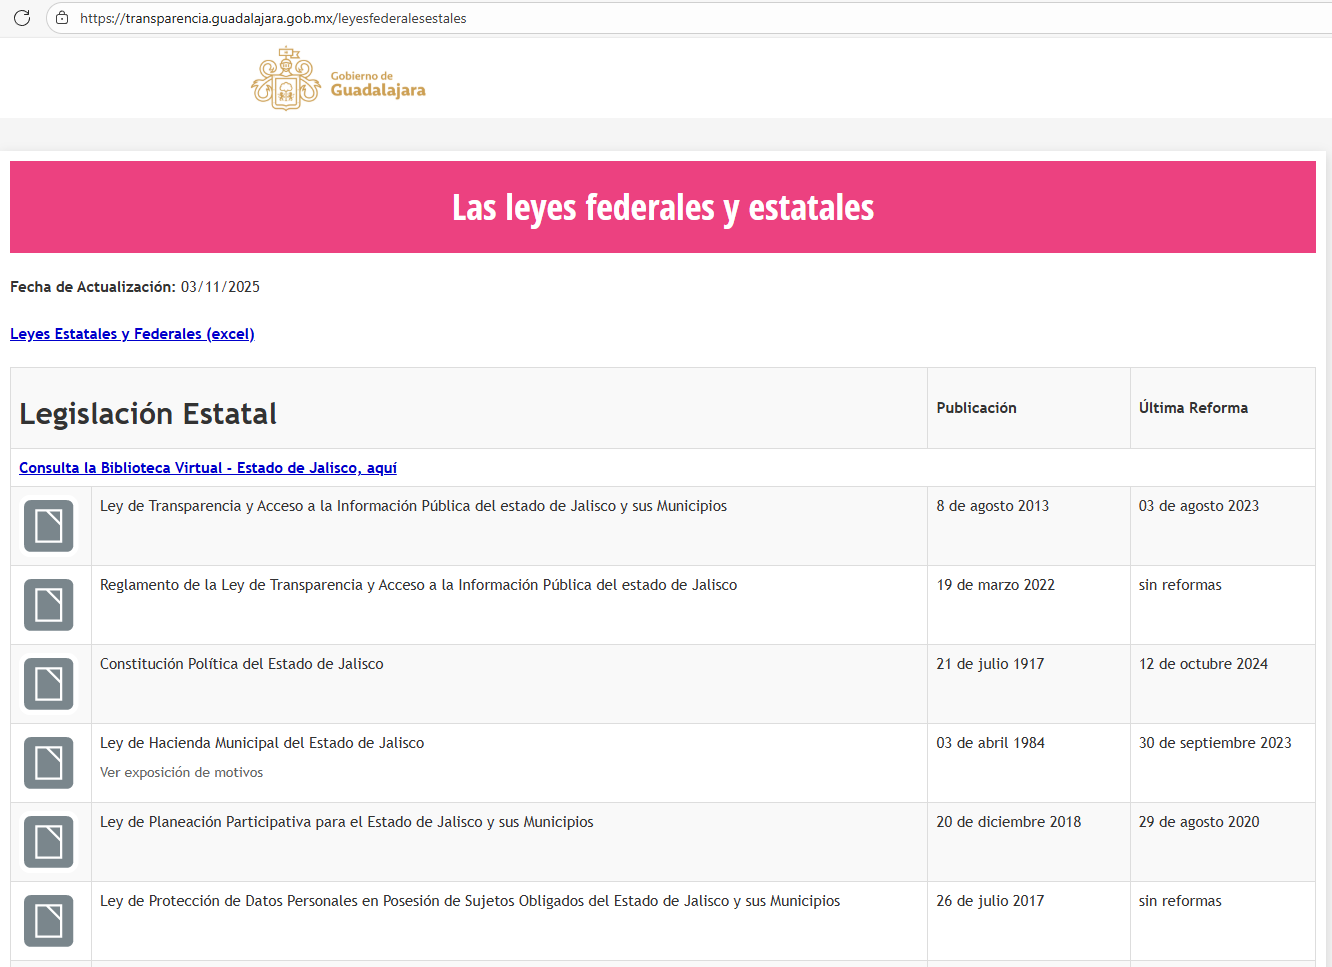
Task: Click Ver exposición de motivos
Action: 181,773
